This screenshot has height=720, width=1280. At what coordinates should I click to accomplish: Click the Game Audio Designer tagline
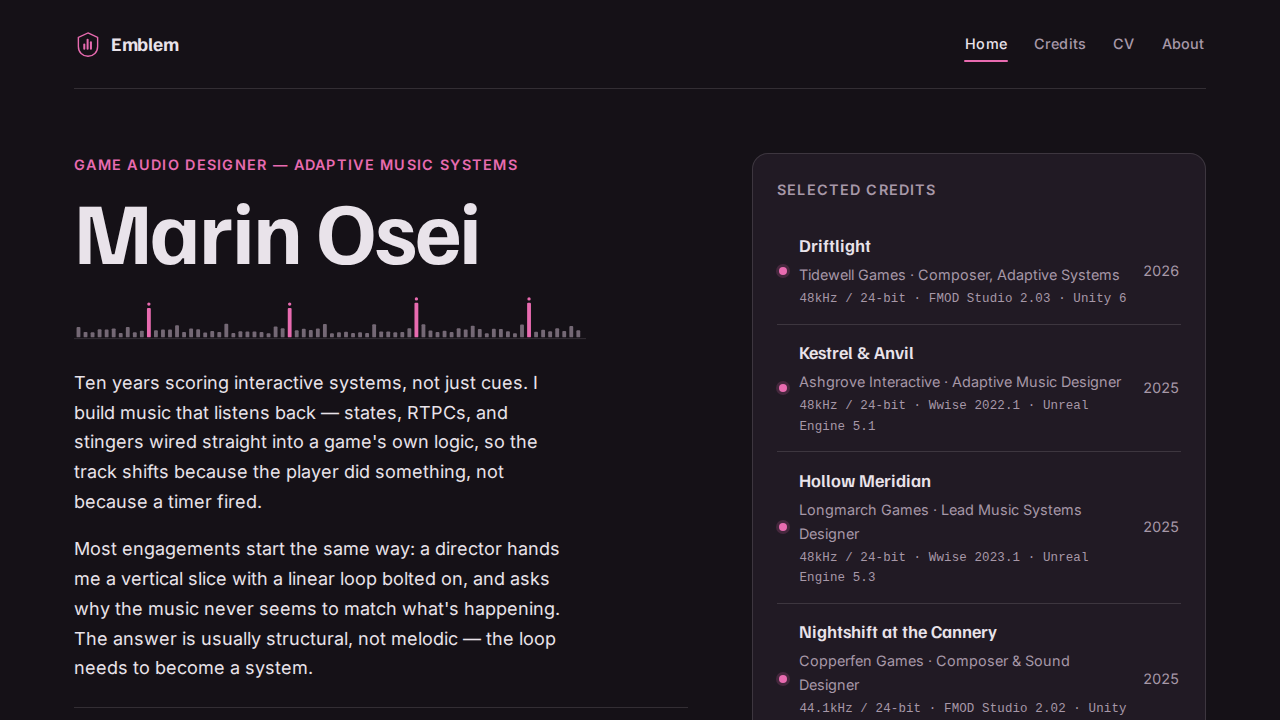(x=296, y=165)
